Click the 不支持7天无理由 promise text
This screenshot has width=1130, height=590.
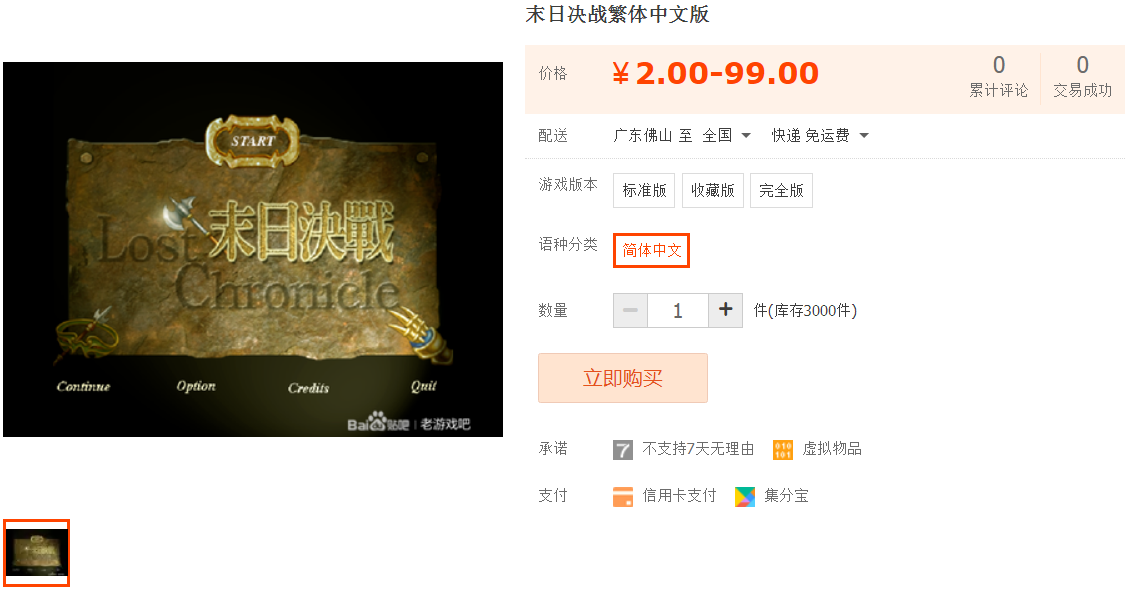(698, 449)
